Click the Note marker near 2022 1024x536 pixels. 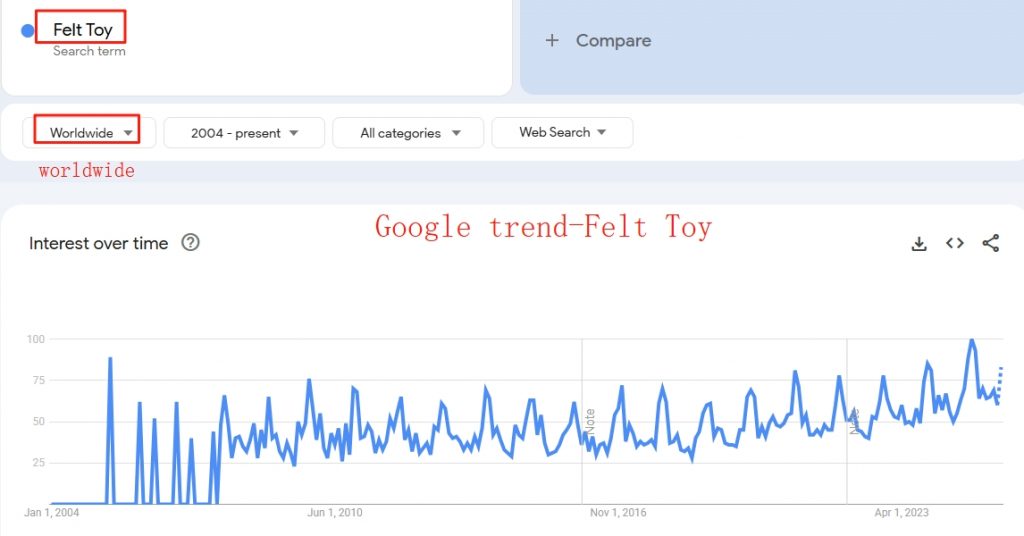pos(854,422)
